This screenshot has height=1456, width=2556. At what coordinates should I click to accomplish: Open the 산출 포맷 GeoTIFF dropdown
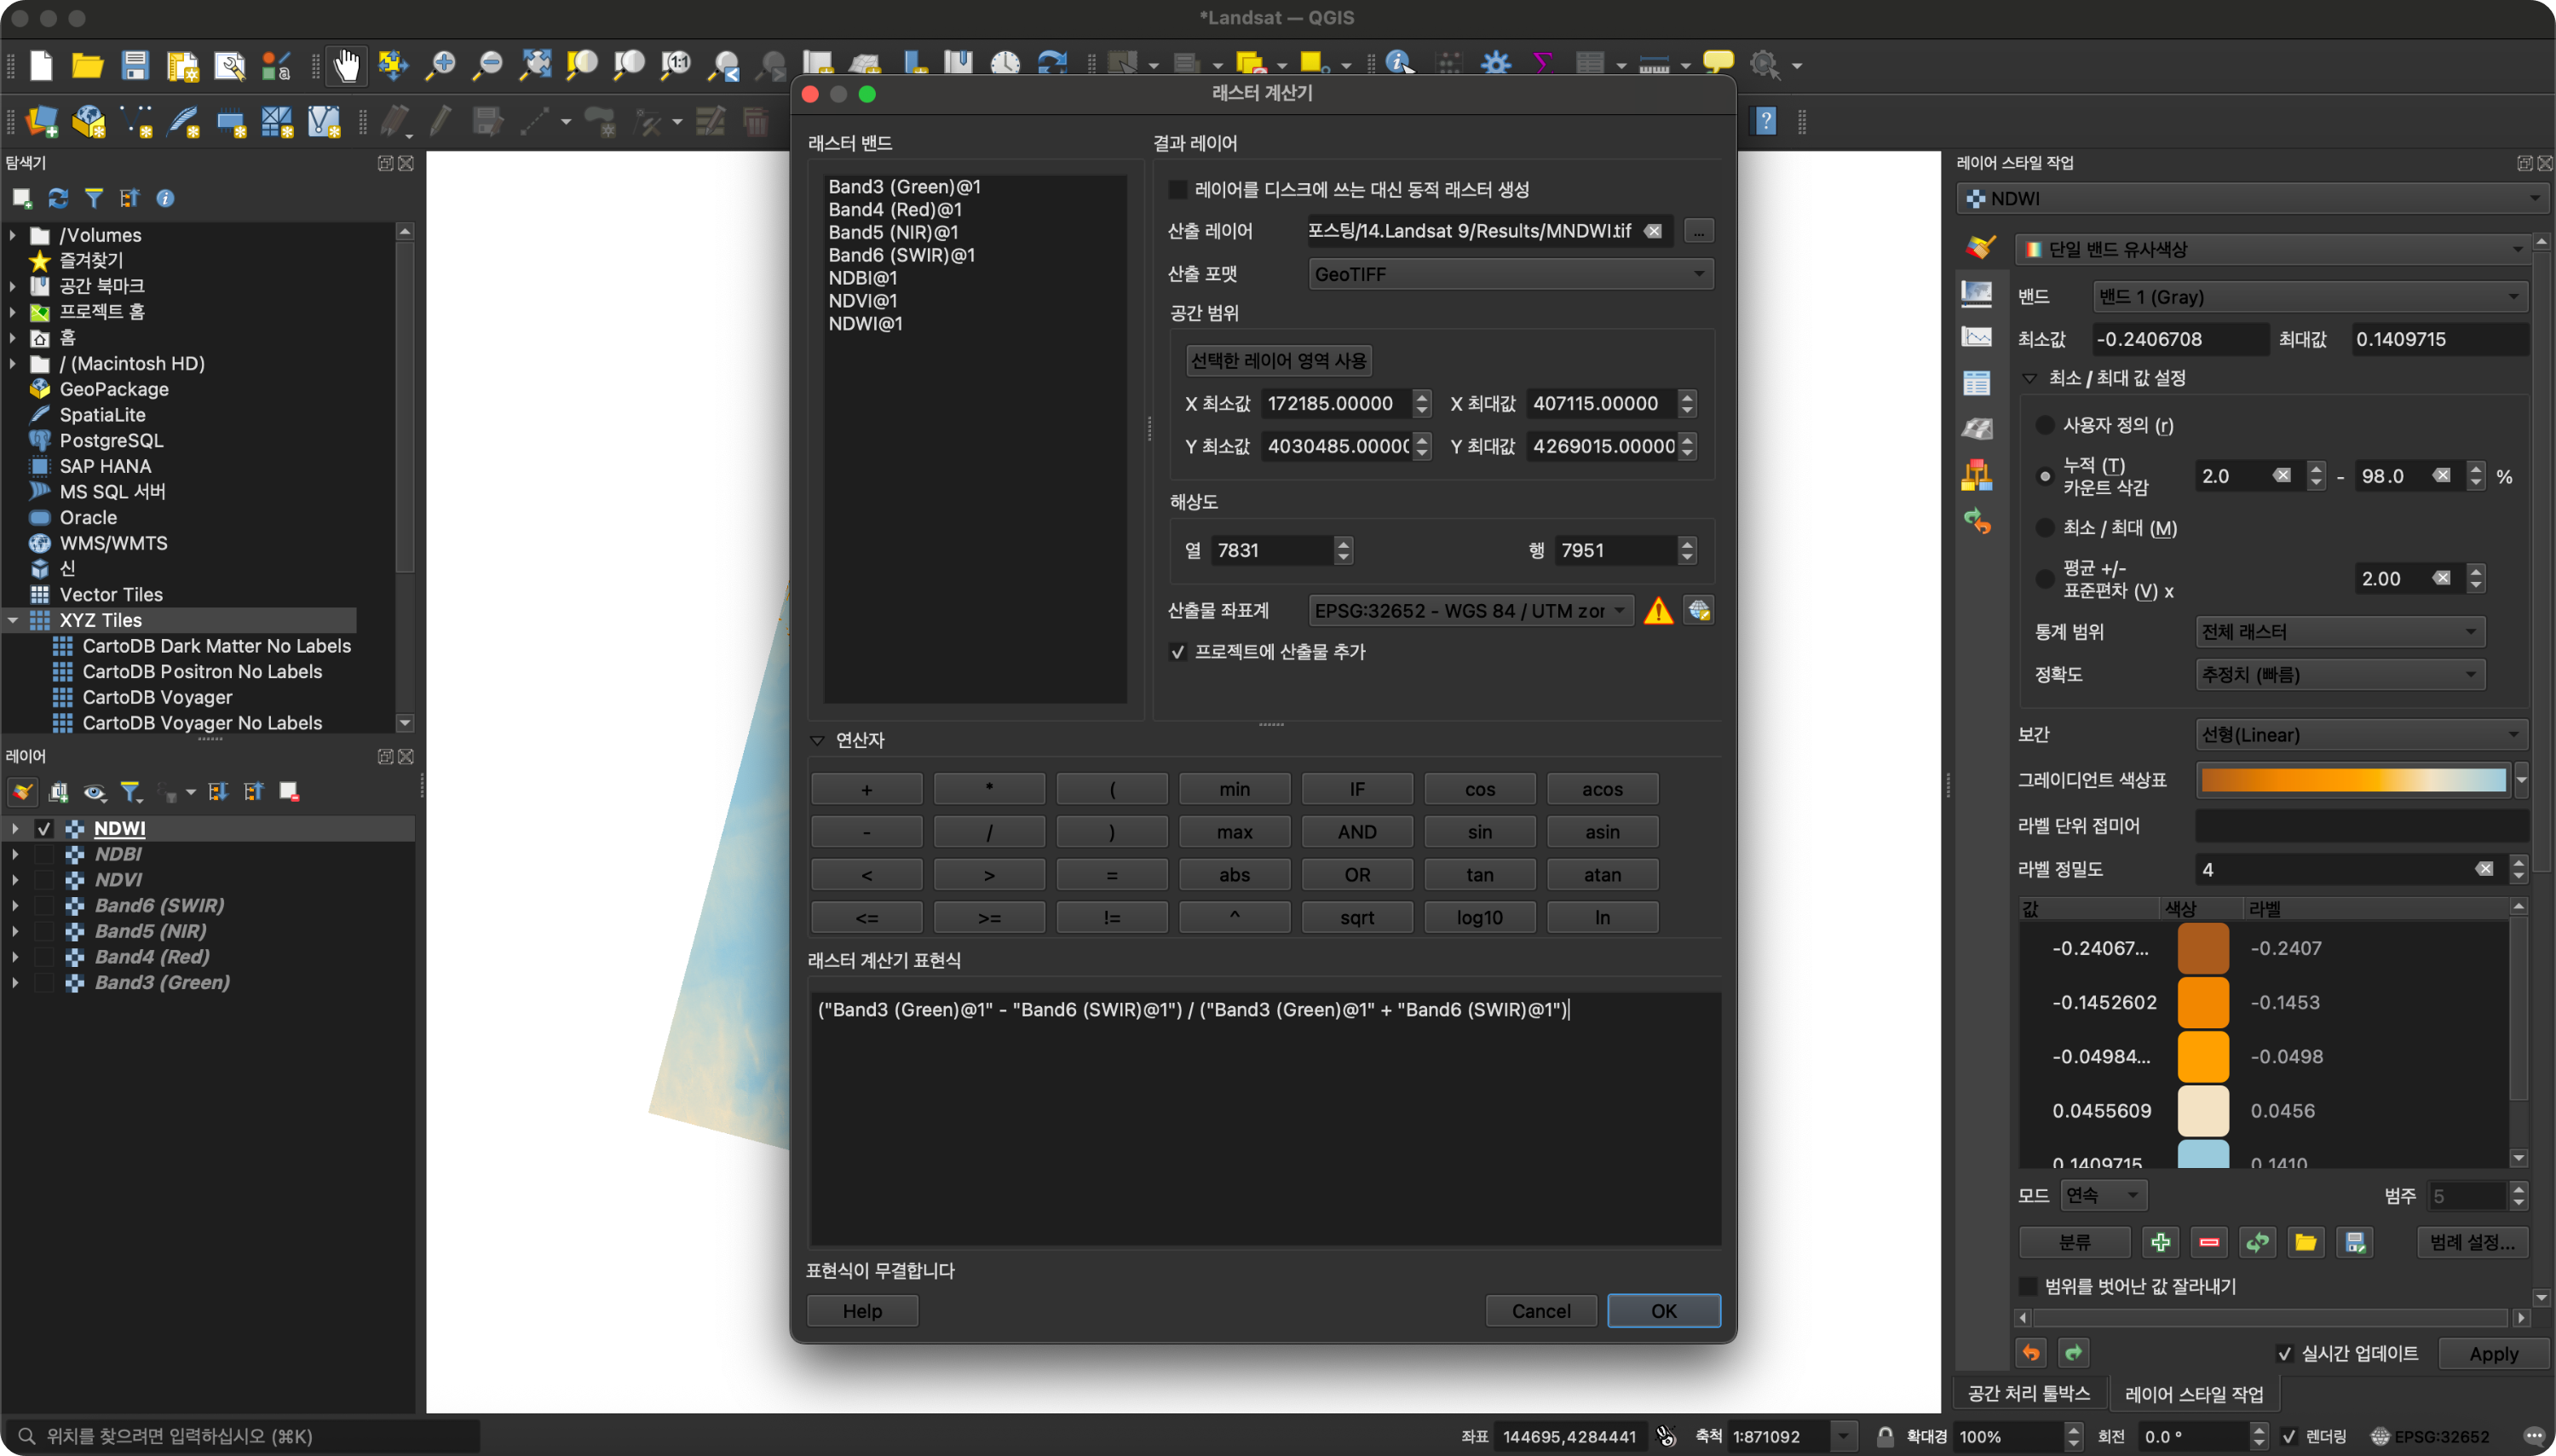click(1510, 273)
